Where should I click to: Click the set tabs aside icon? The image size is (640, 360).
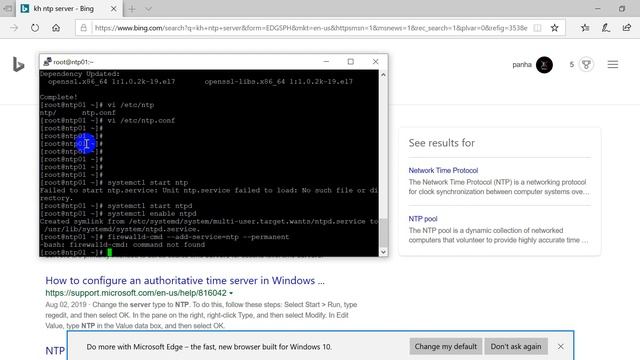click(8, 9)
